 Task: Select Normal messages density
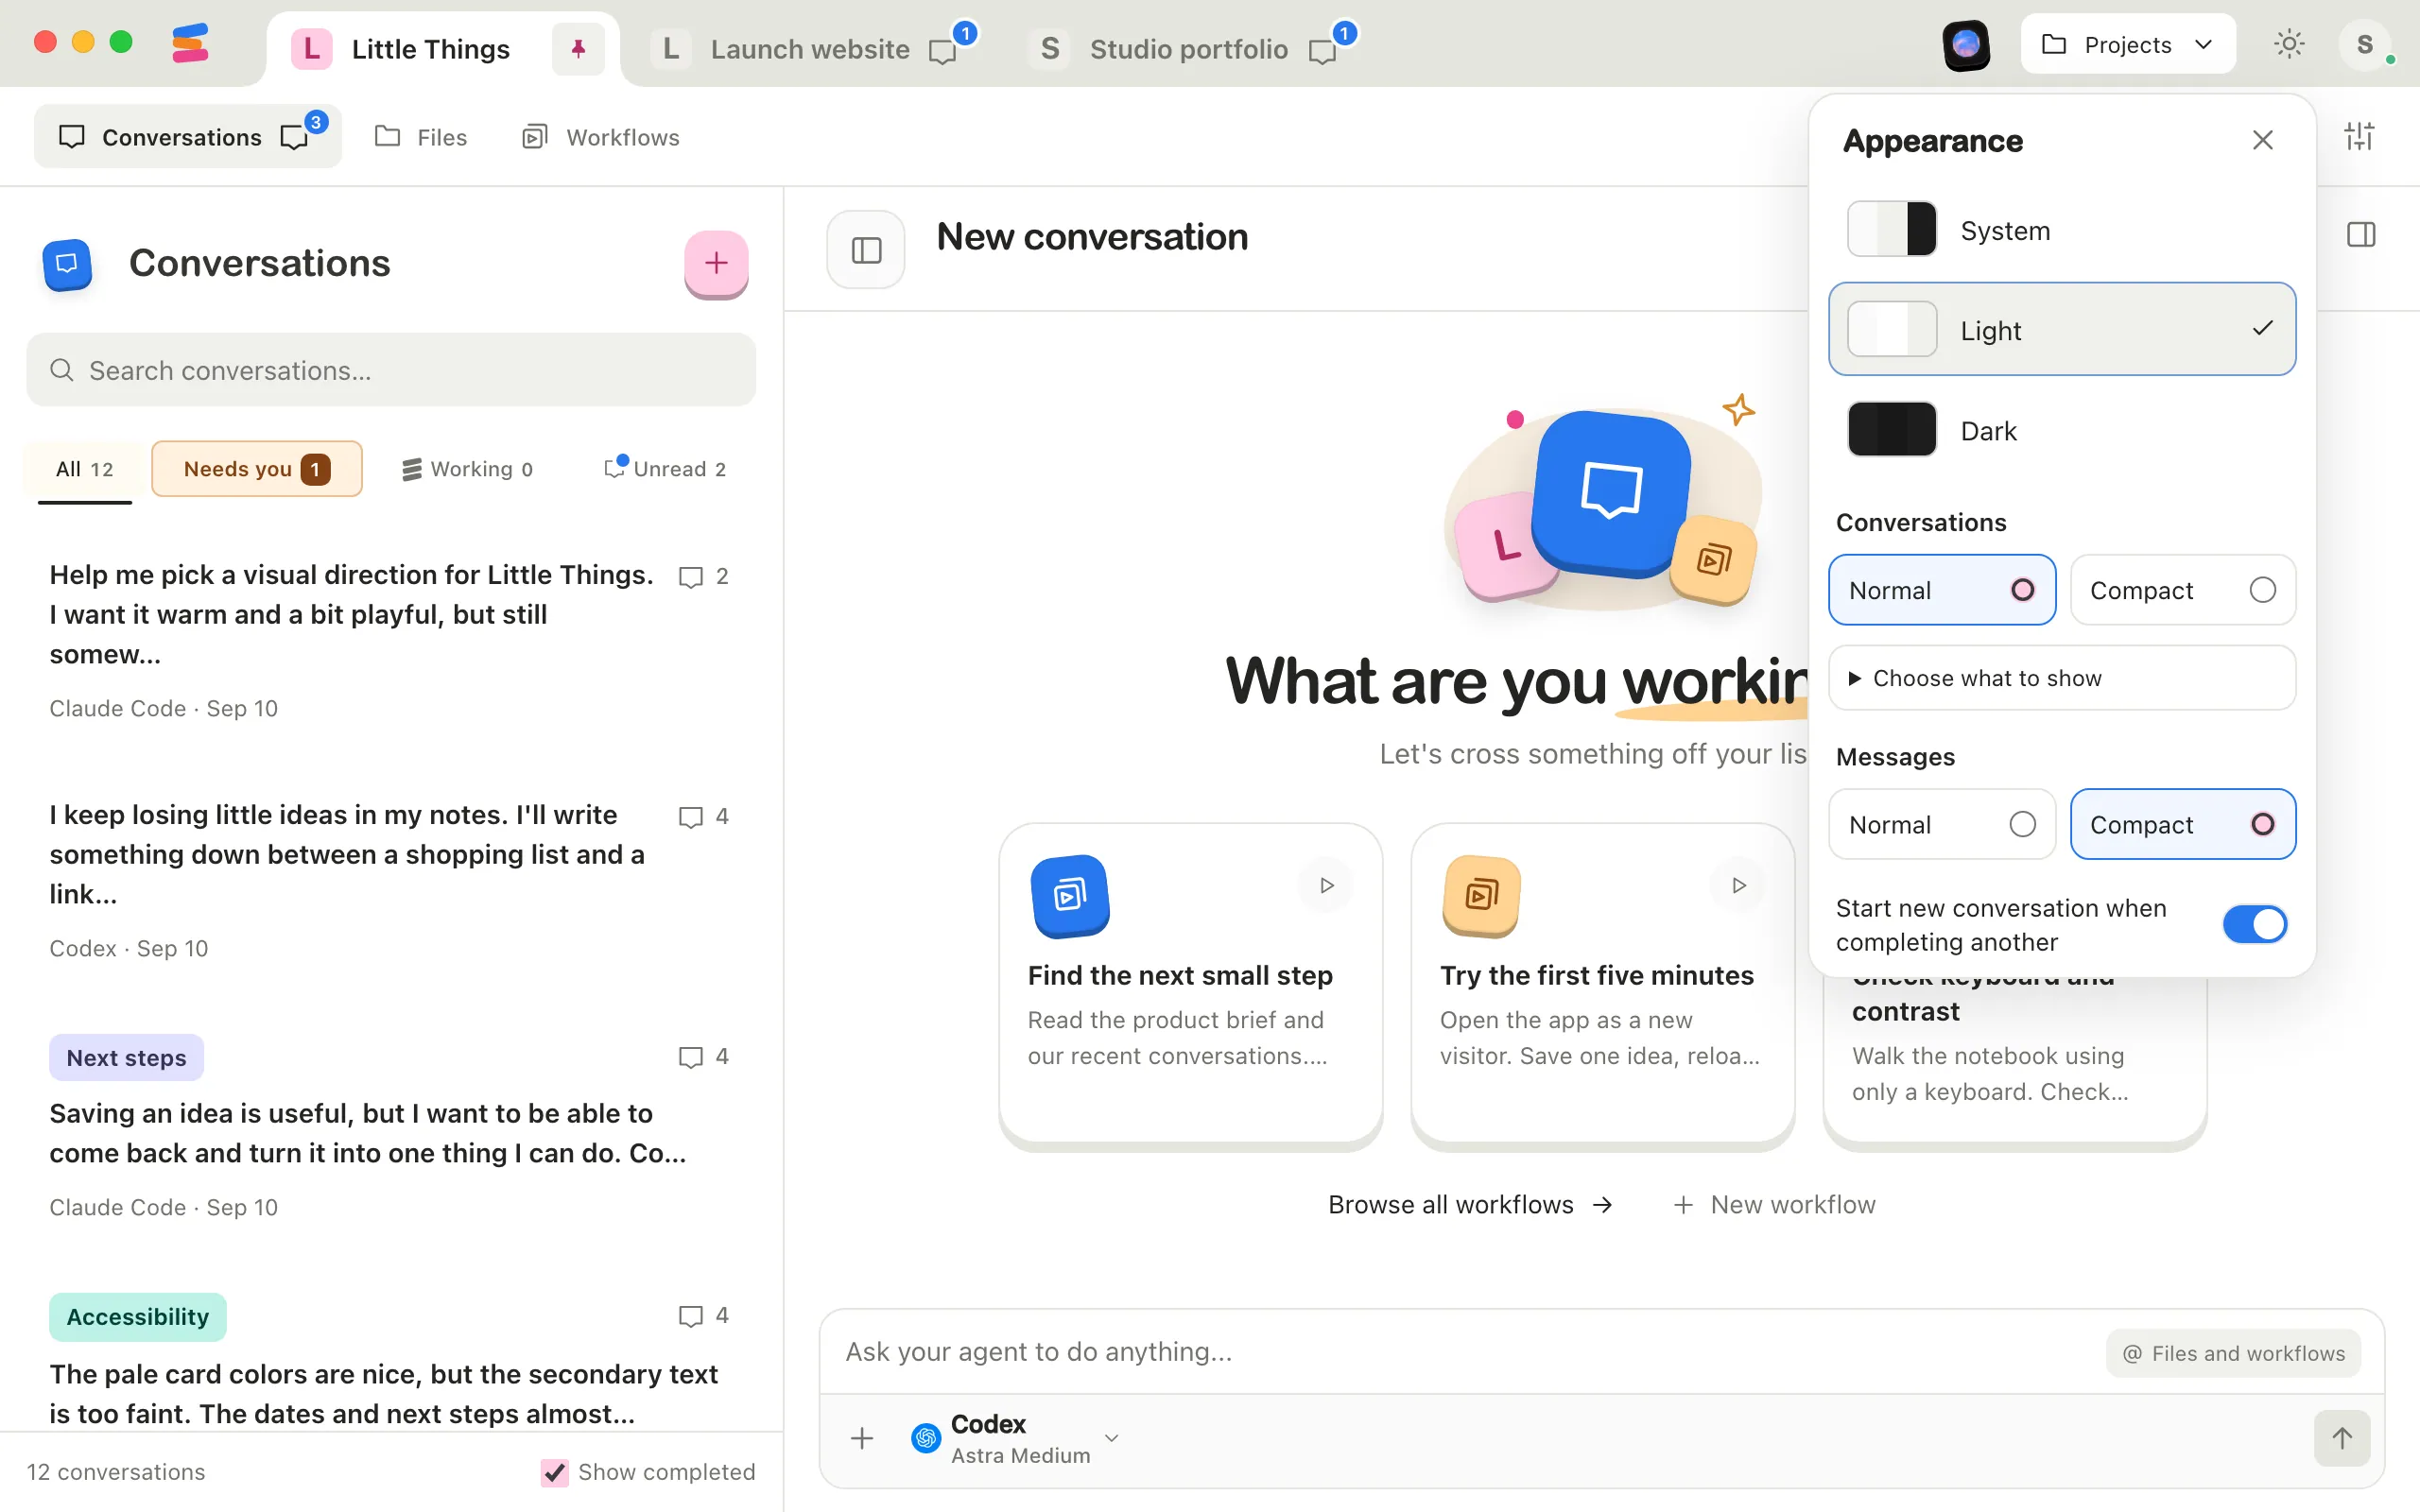pyautogui.click(x=1942, y=824)
